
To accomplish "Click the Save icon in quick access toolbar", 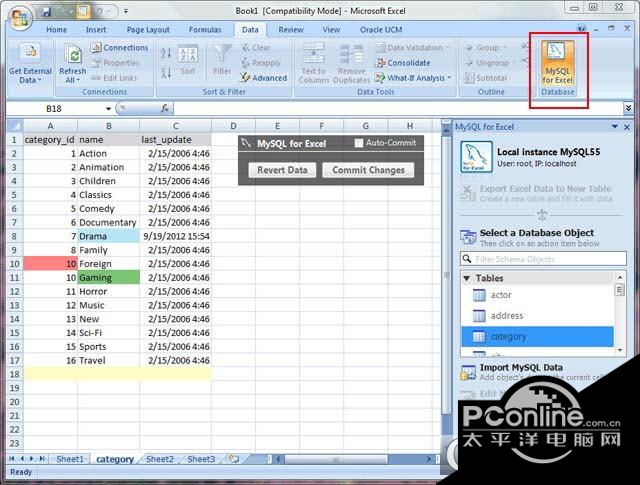I will (x=46, y=11).
